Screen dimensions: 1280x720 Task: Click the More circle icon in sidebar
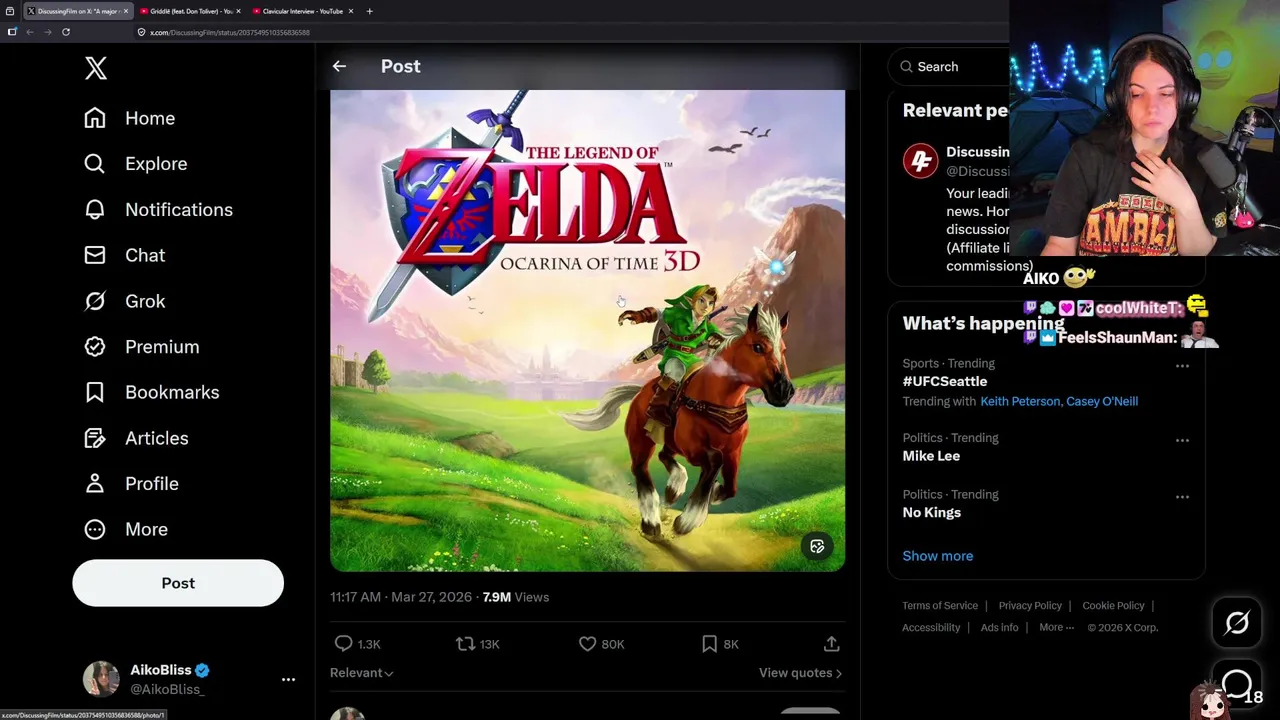point(95,529)
